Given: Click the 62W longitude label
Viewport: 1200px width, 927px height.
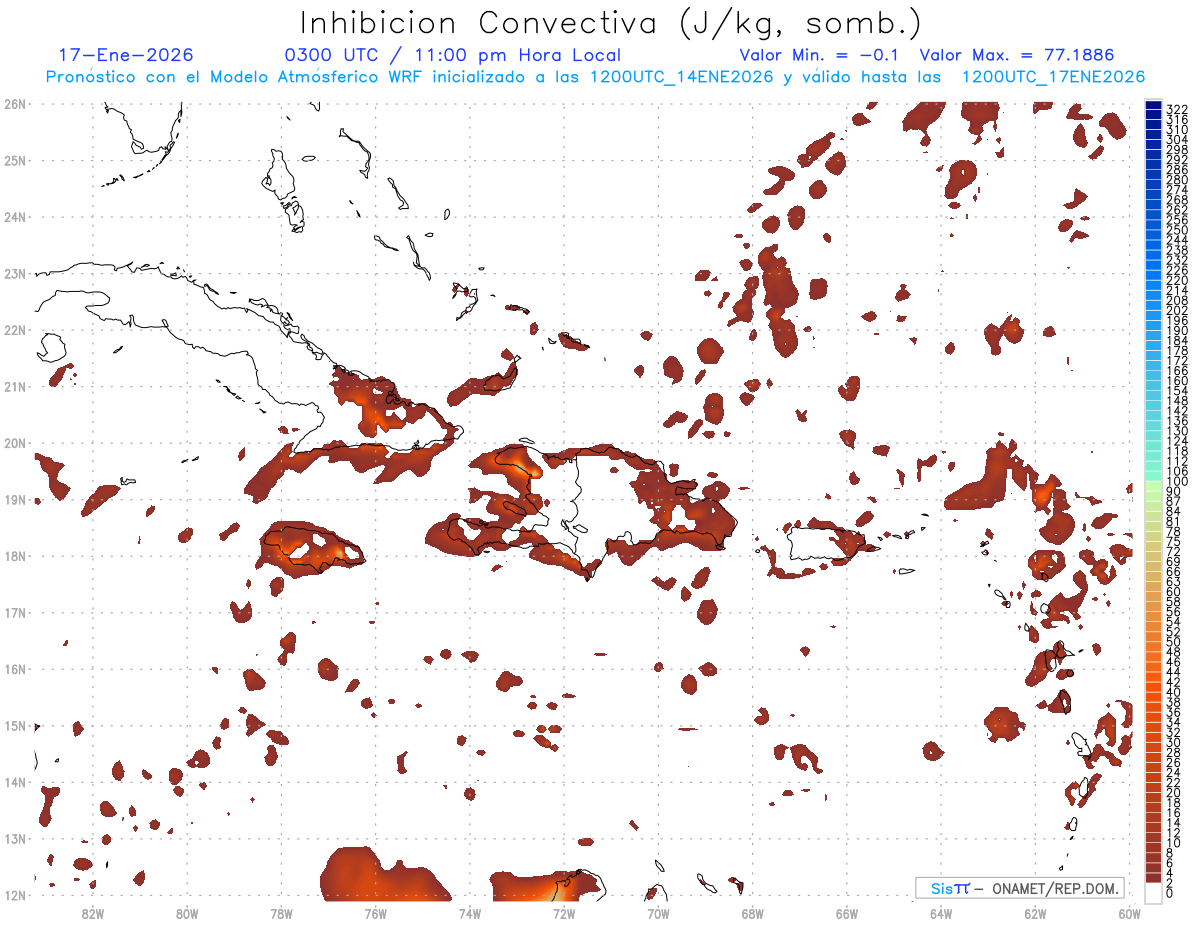Looking at the screenshot, I should pyautogui.click(x=1035, y=913).
